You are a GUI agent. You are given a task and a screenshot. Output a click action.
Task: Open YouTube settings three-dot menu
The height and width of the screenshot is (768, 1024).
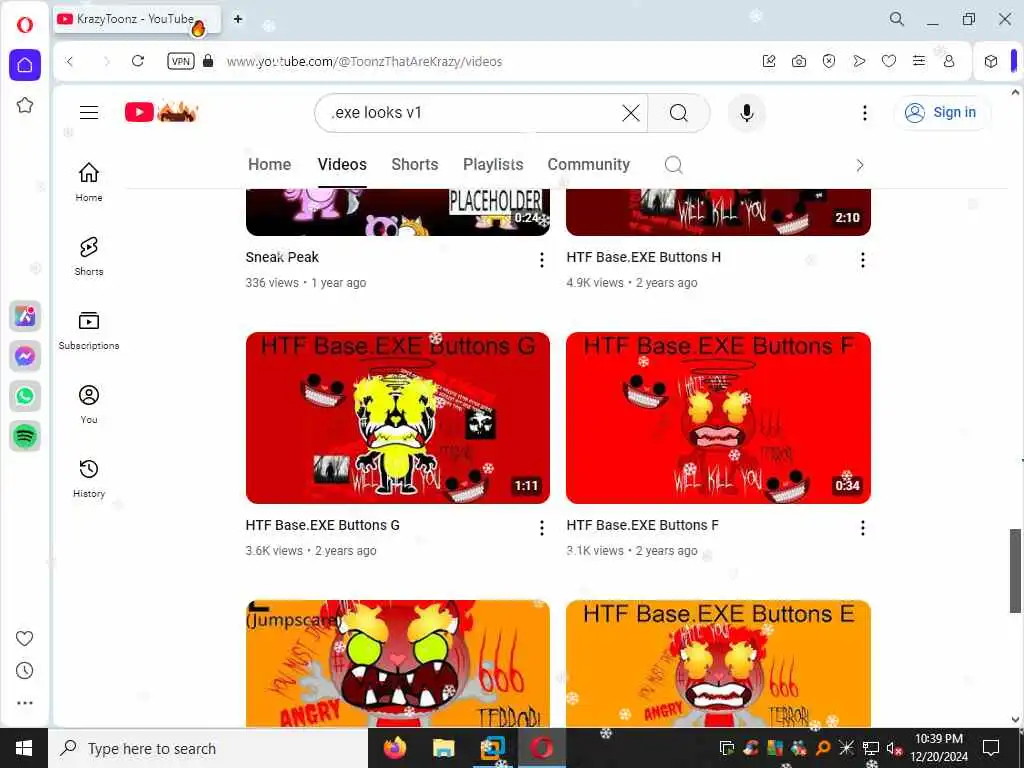(x=865, y=113)
